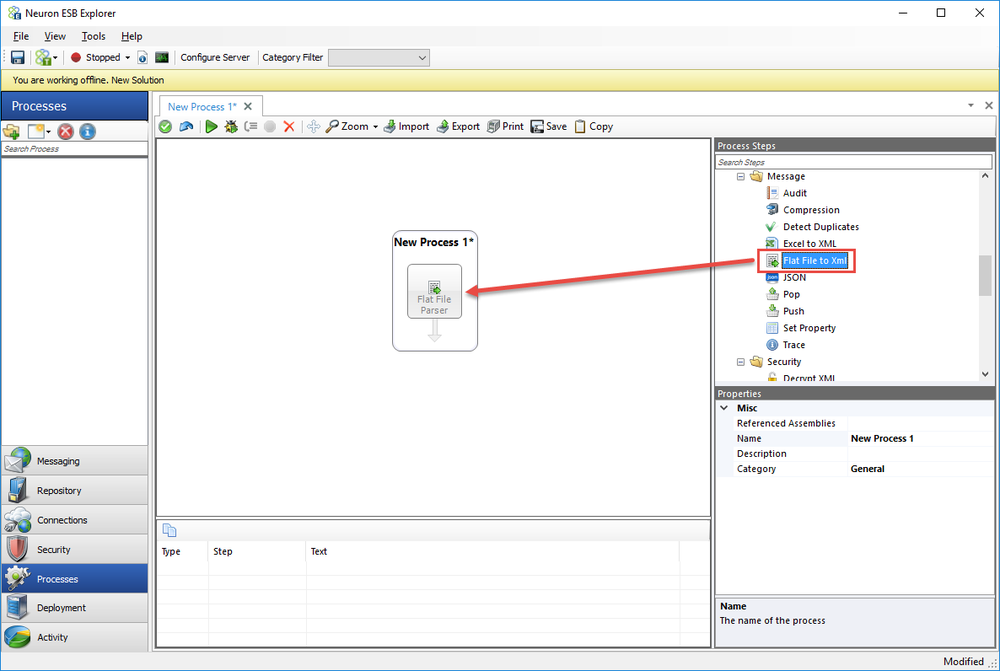1000x671 pixels.
Task: Click the Search Steps input field
Action: (x=853, y=162)
